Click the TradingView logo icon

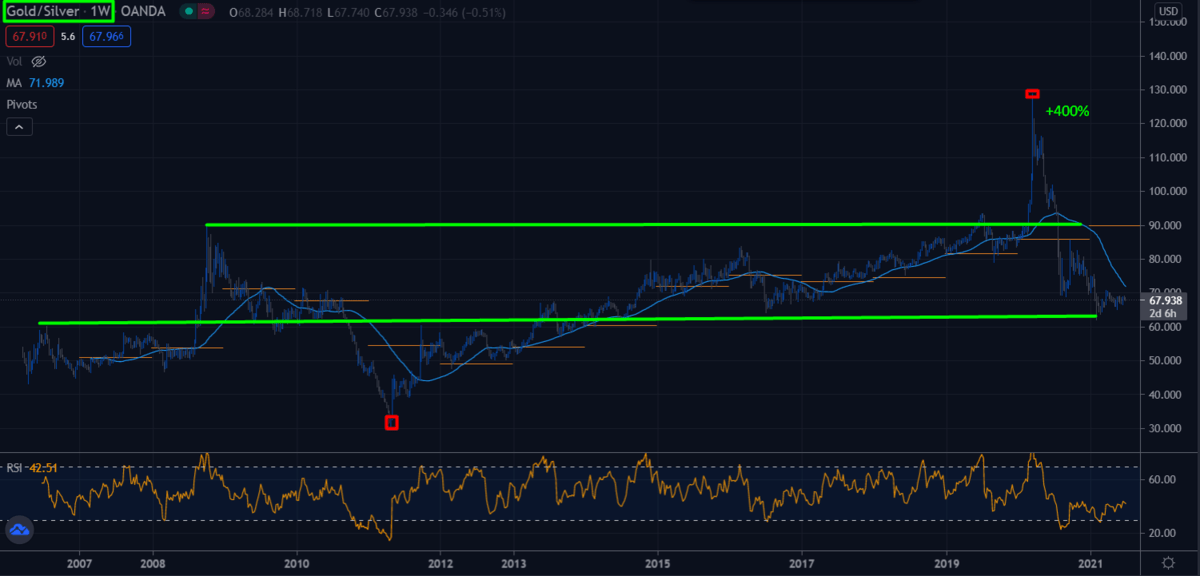[19, 531]
